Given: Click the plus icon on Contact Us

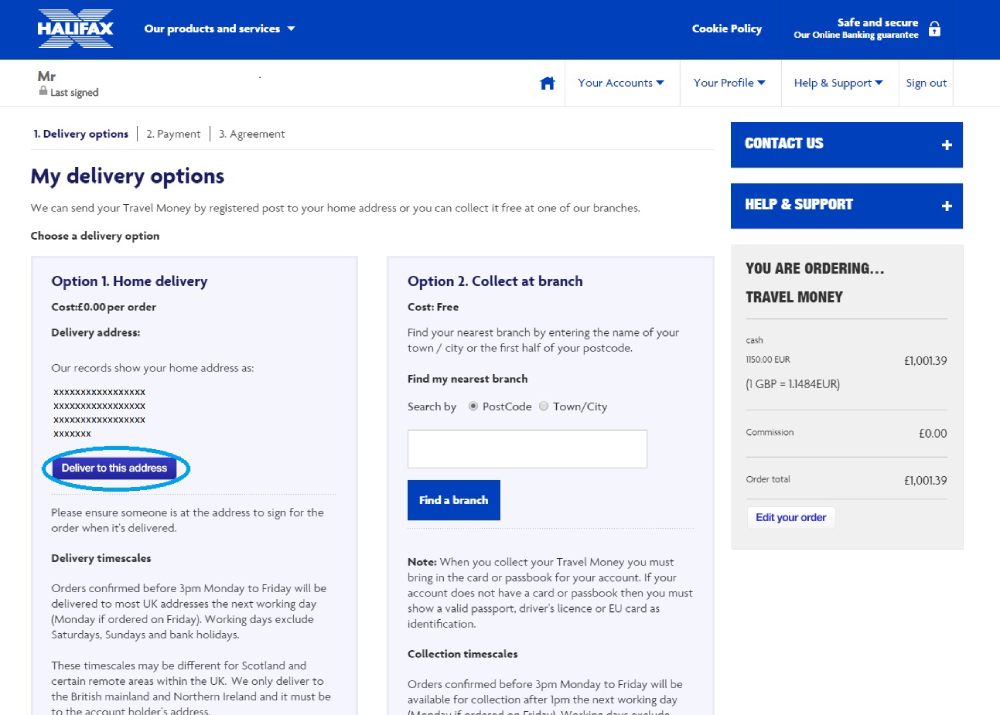Looking at the screenshot, I should 946,145.
